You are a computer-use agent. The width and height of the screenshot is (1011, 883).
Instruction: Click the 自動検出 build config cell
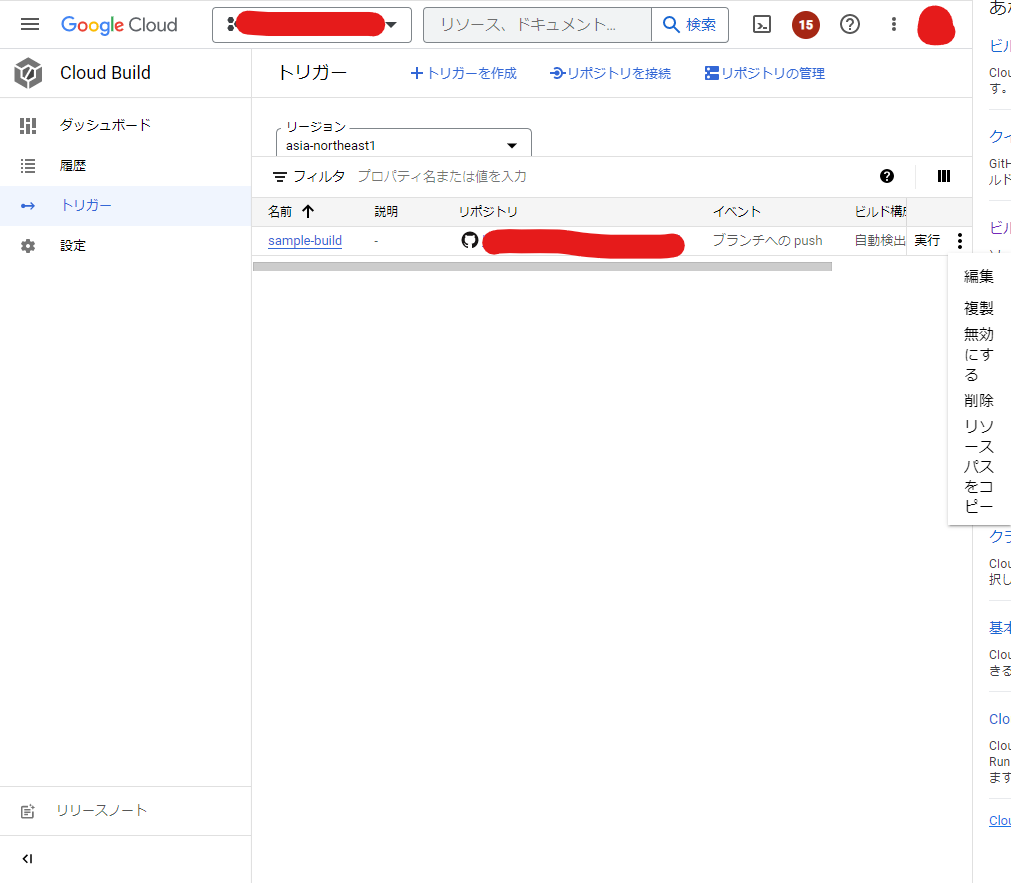pyautogui.click(x=880, y=241)
